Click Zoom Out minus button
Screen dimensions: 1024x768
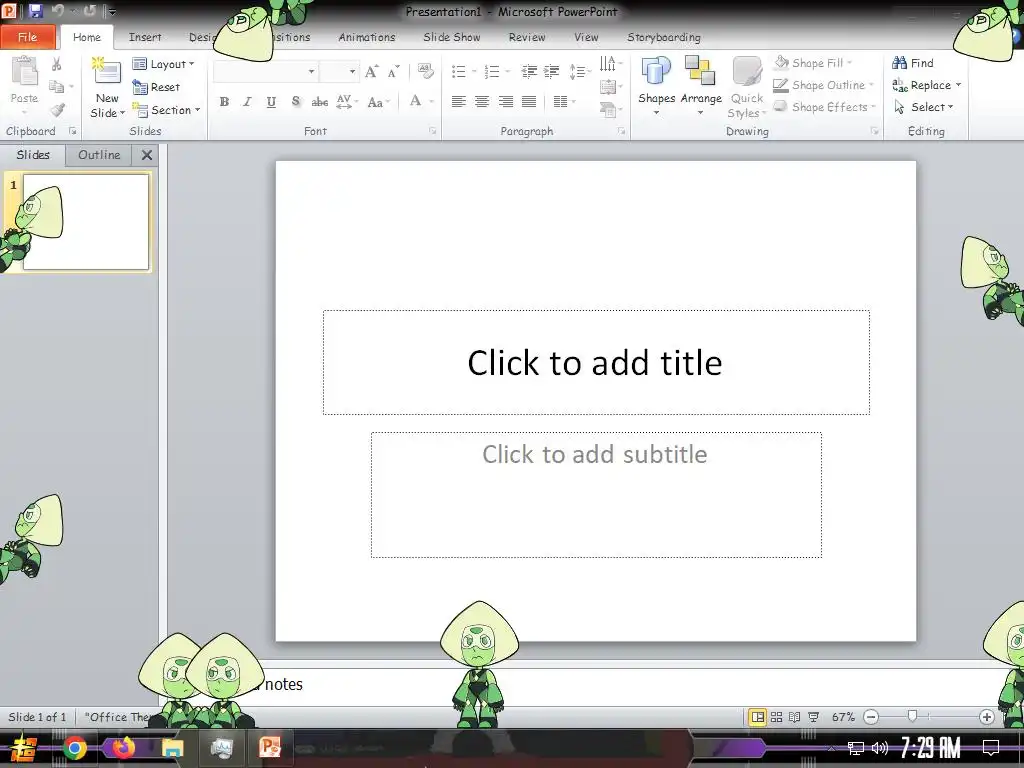tap(871, 717)
